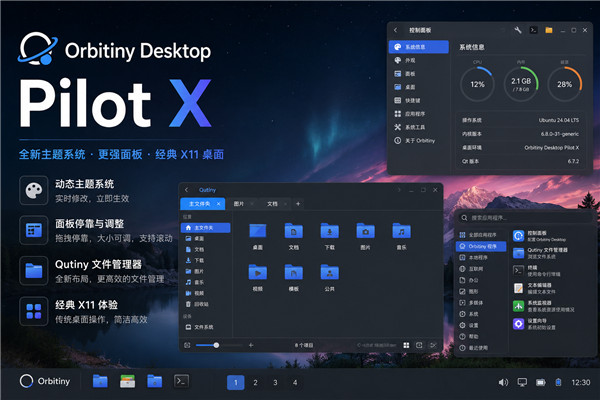Add a new tab in Qutiny
This screenshot has width=600, height=400.
pos(298,204)
